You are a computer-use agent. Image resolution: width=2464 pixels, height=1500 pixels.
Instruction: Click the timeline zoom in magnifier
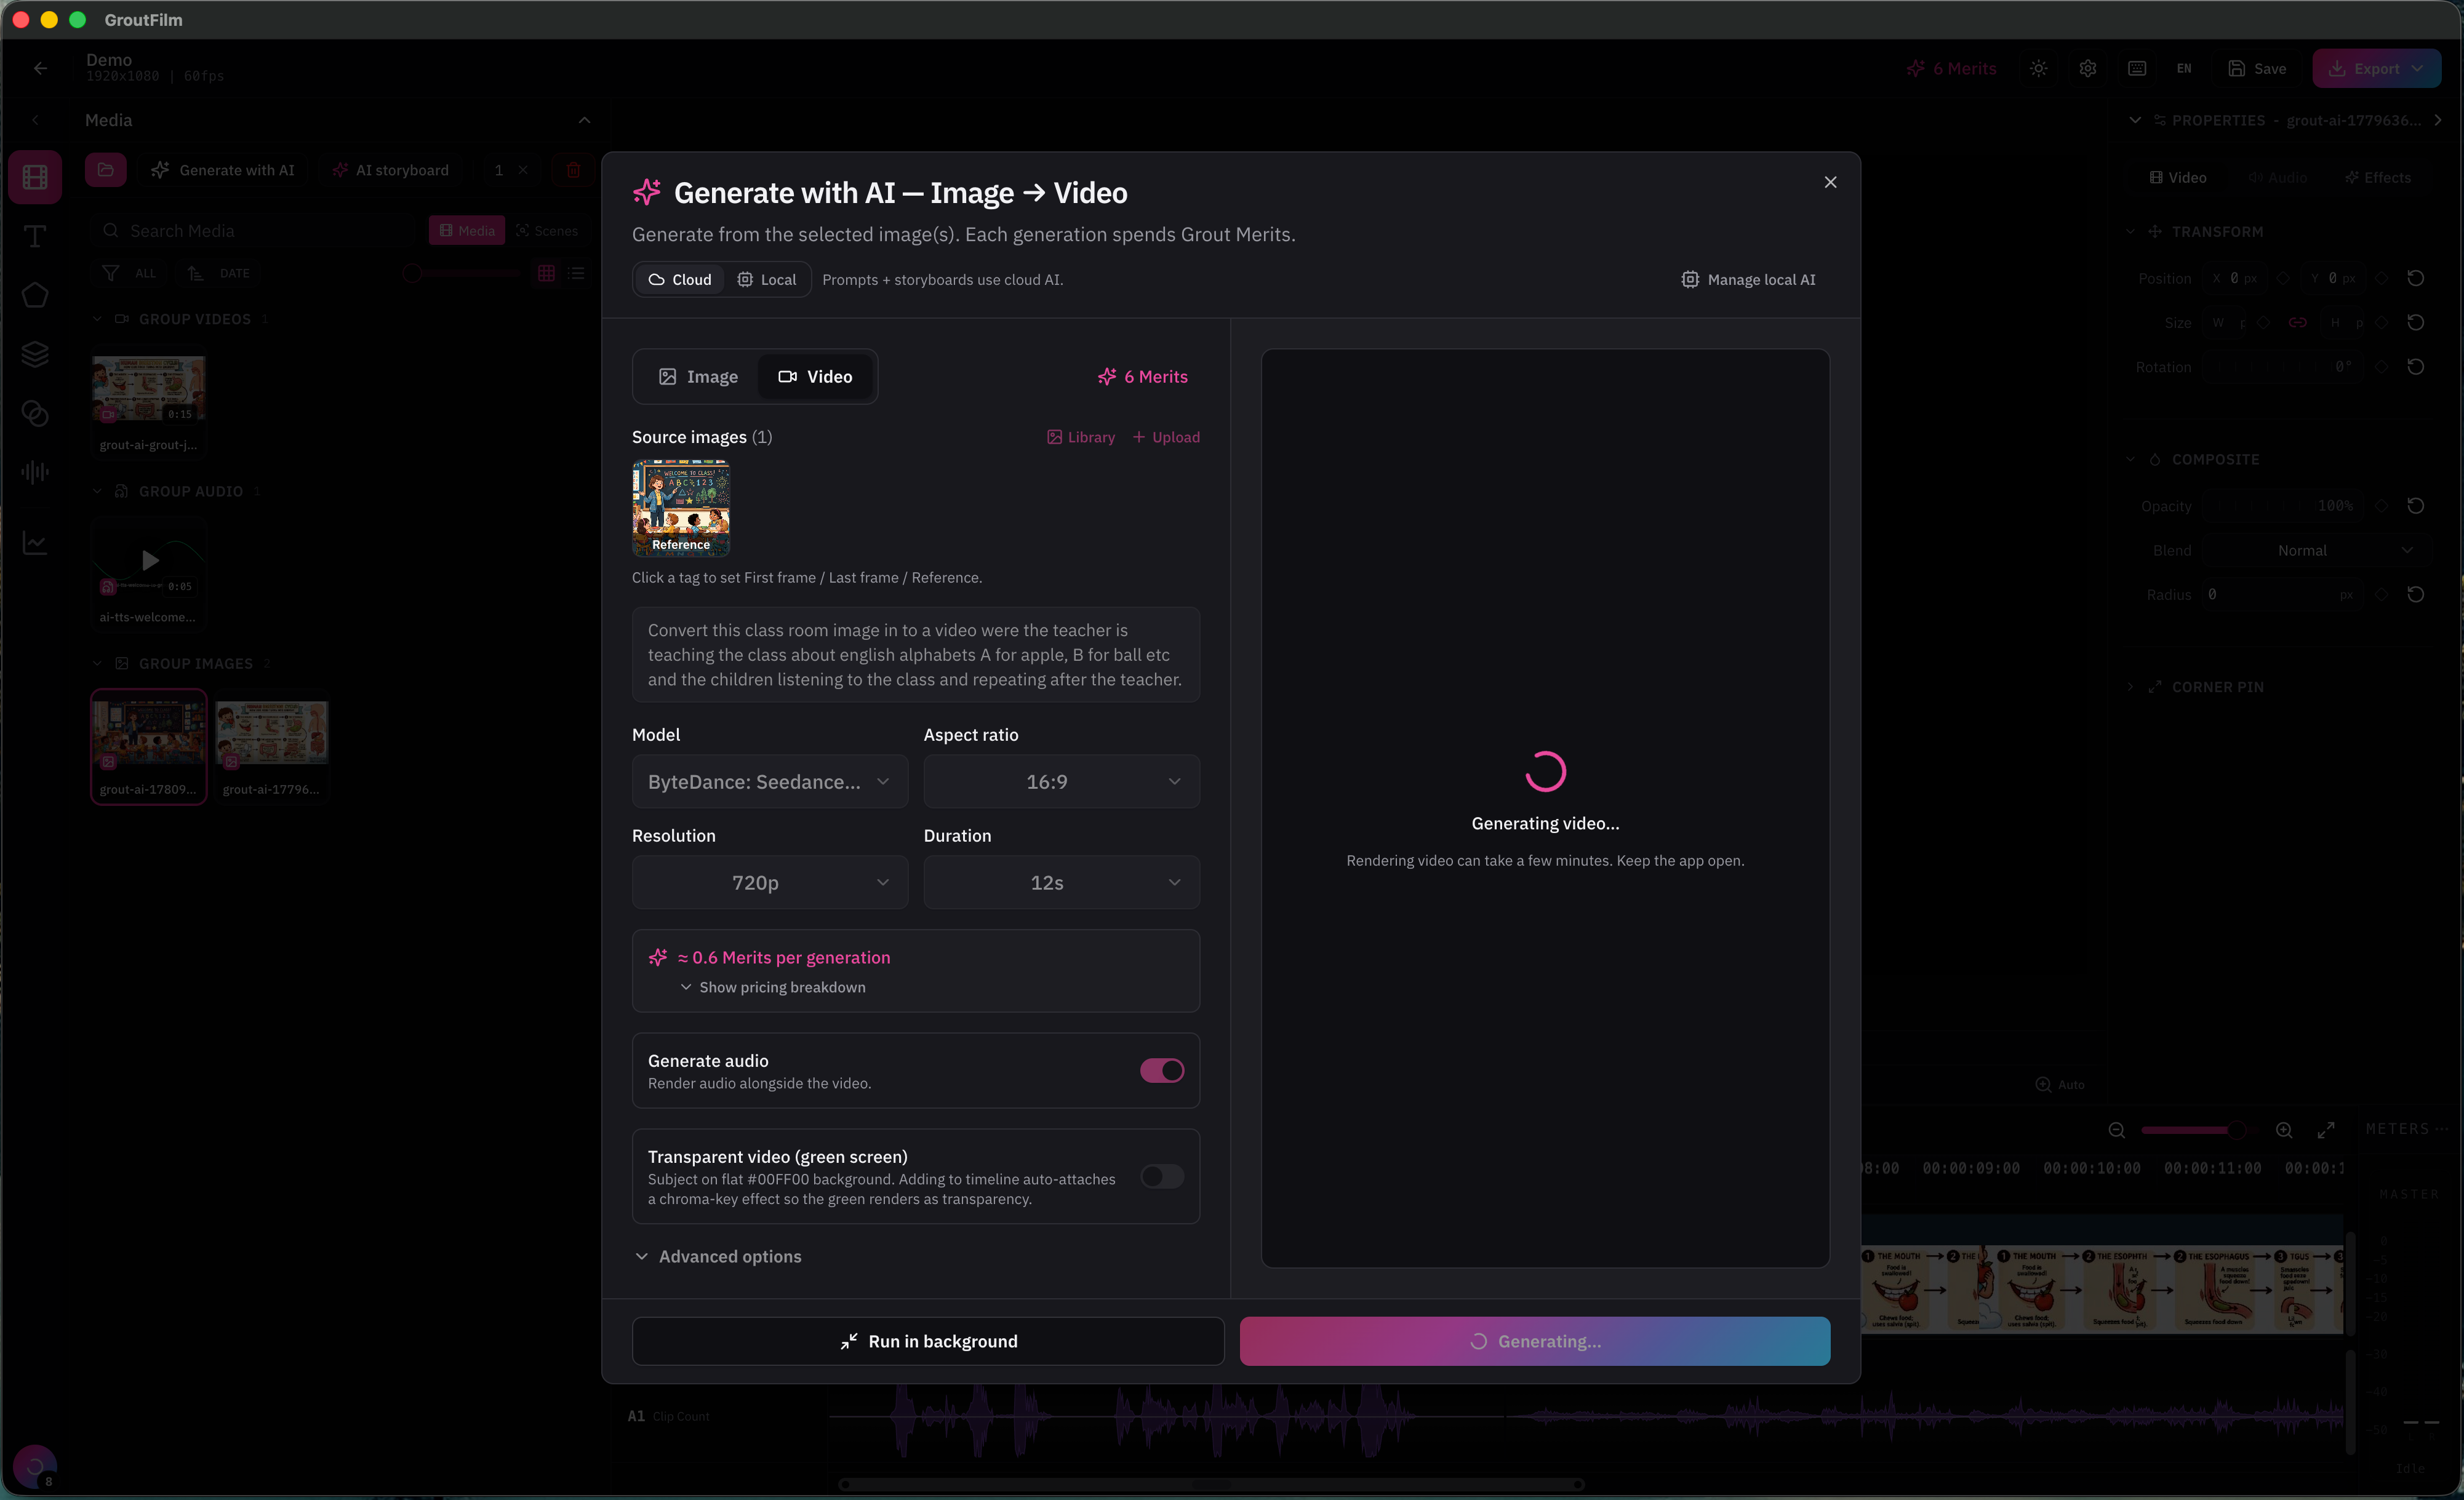click(2284, 1130)
